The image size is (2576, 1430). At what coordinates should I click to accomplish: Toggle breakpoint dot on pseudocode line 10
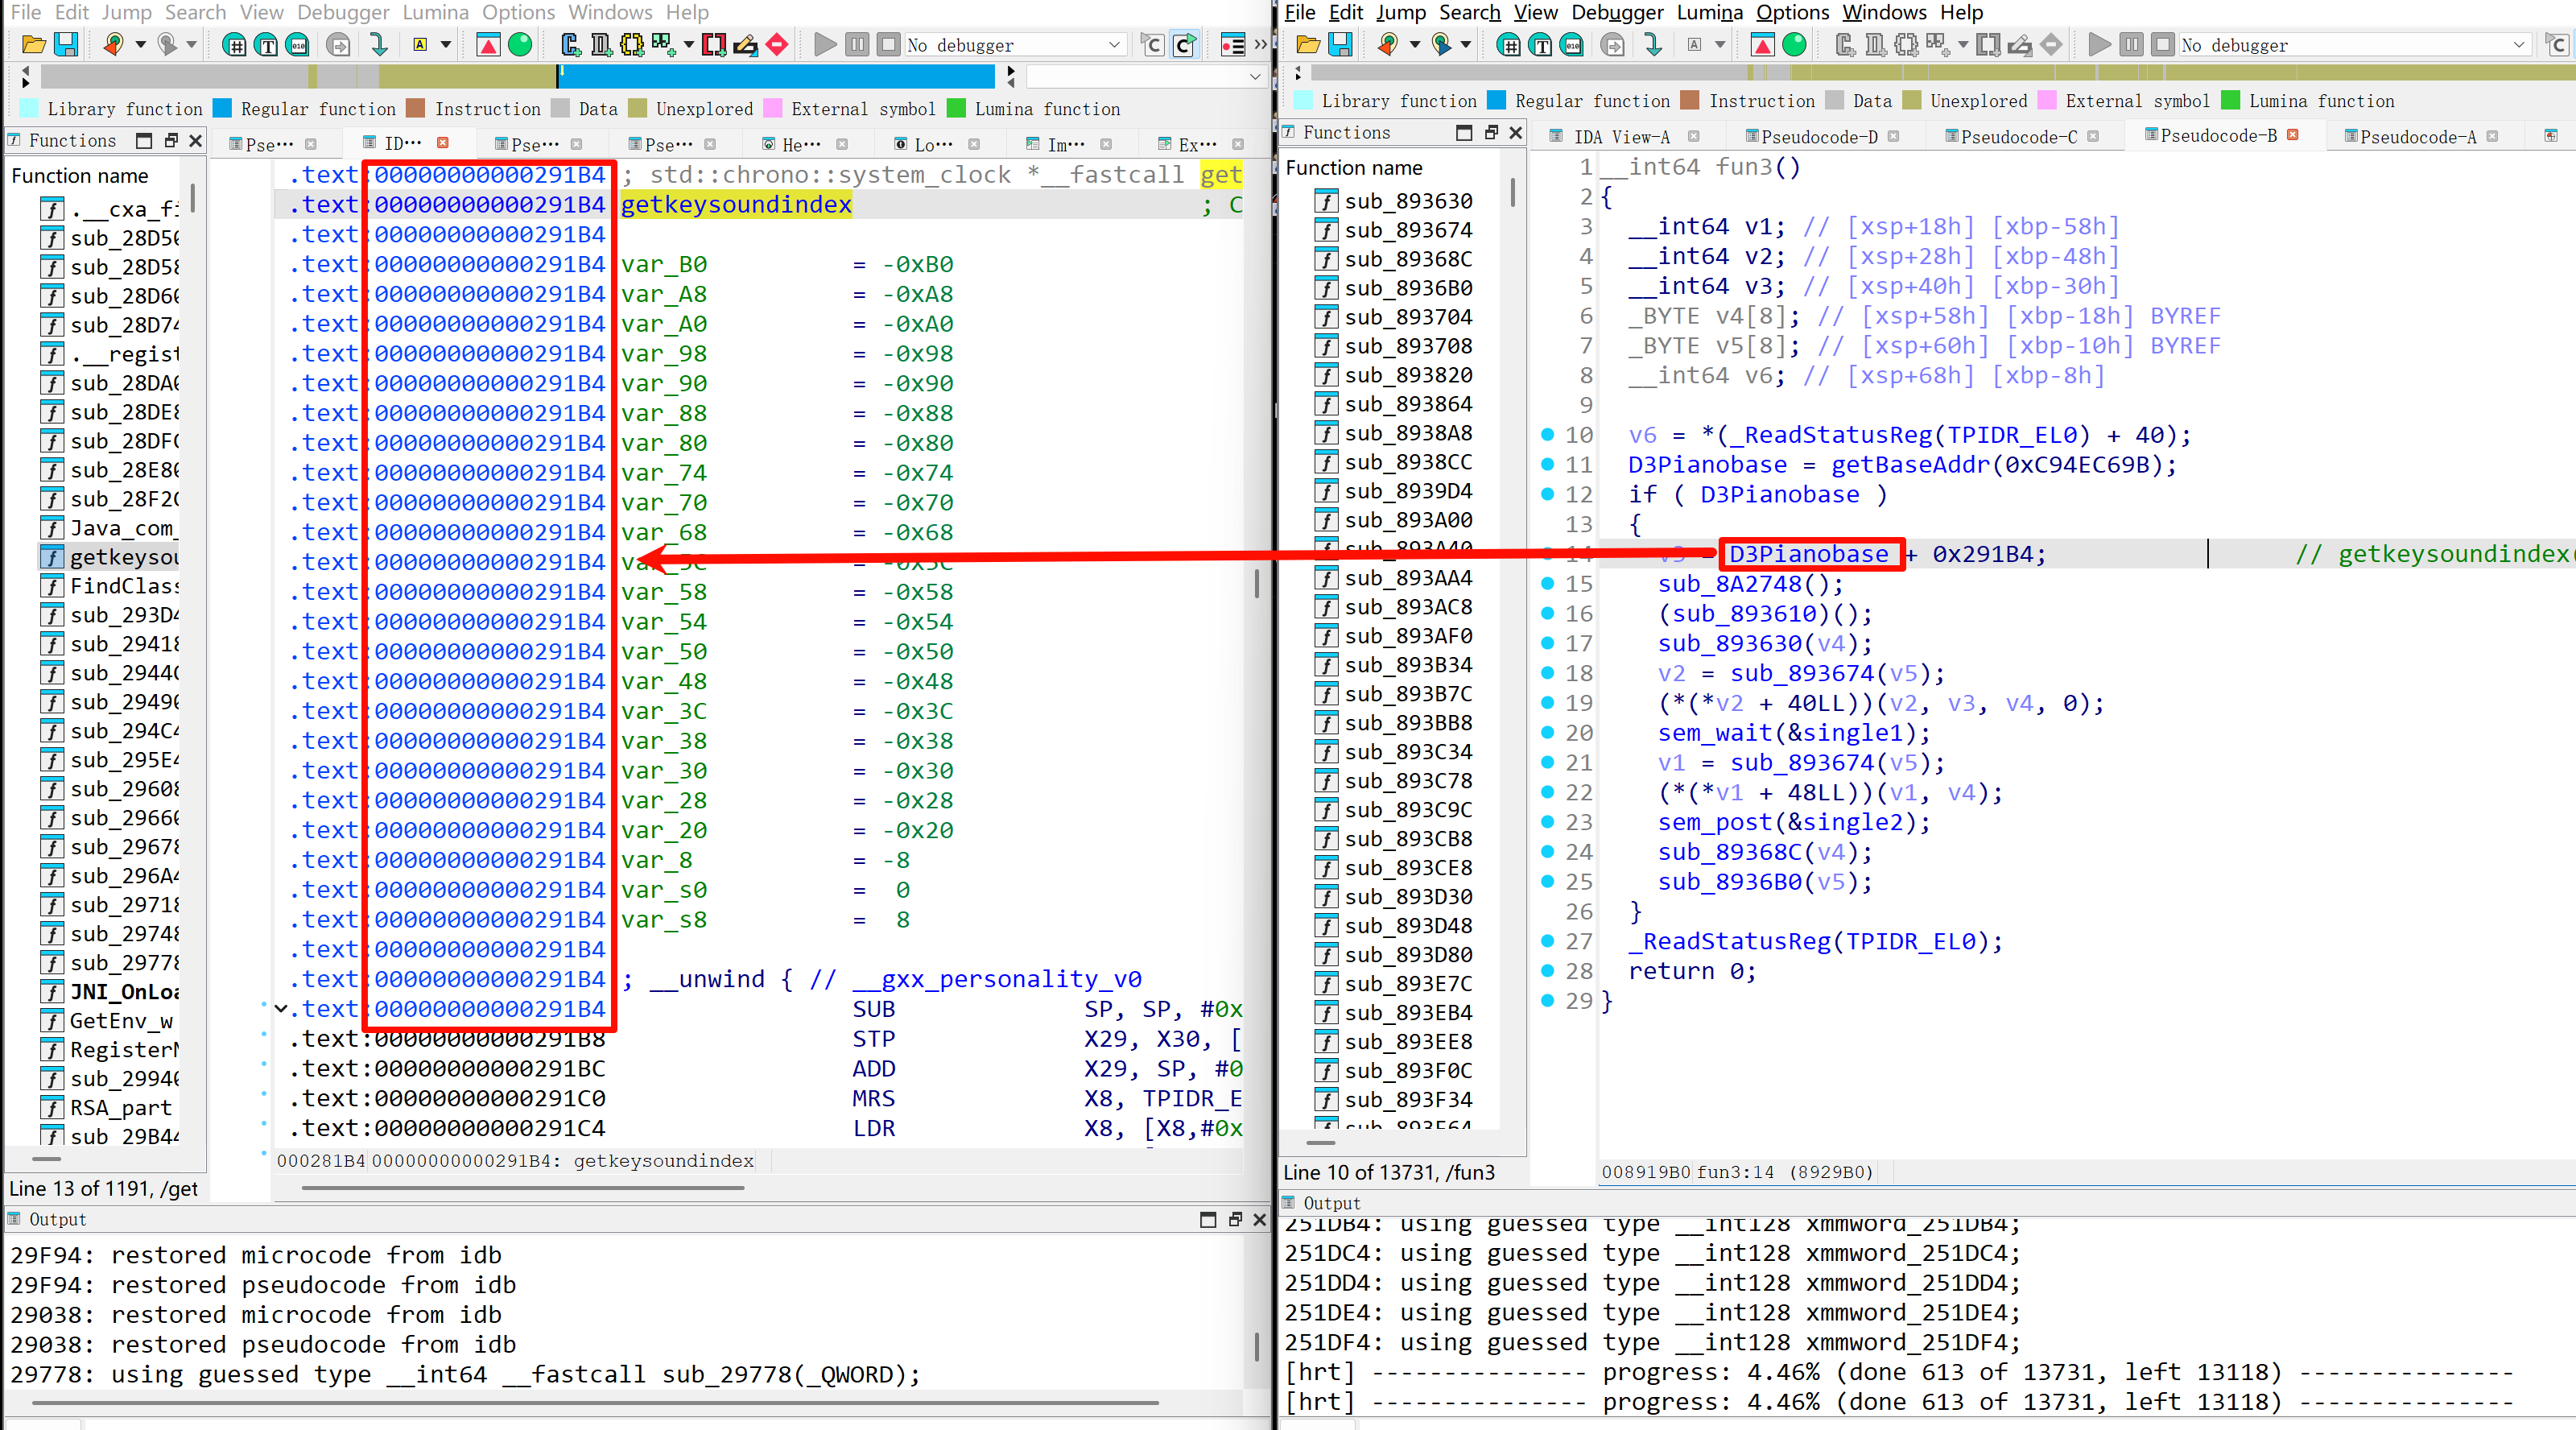click(1547, 435)
